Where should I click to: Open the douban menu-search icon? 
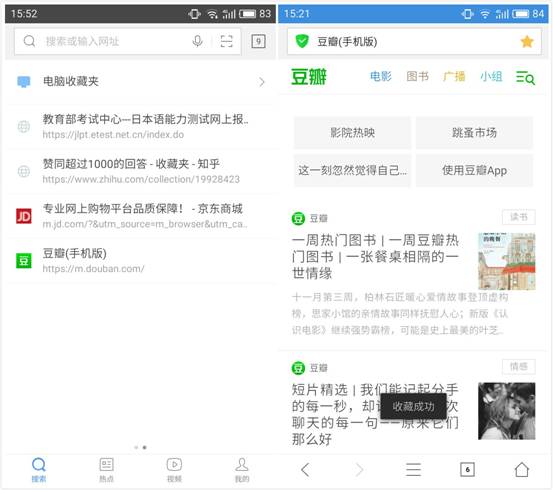click(525, 78)
